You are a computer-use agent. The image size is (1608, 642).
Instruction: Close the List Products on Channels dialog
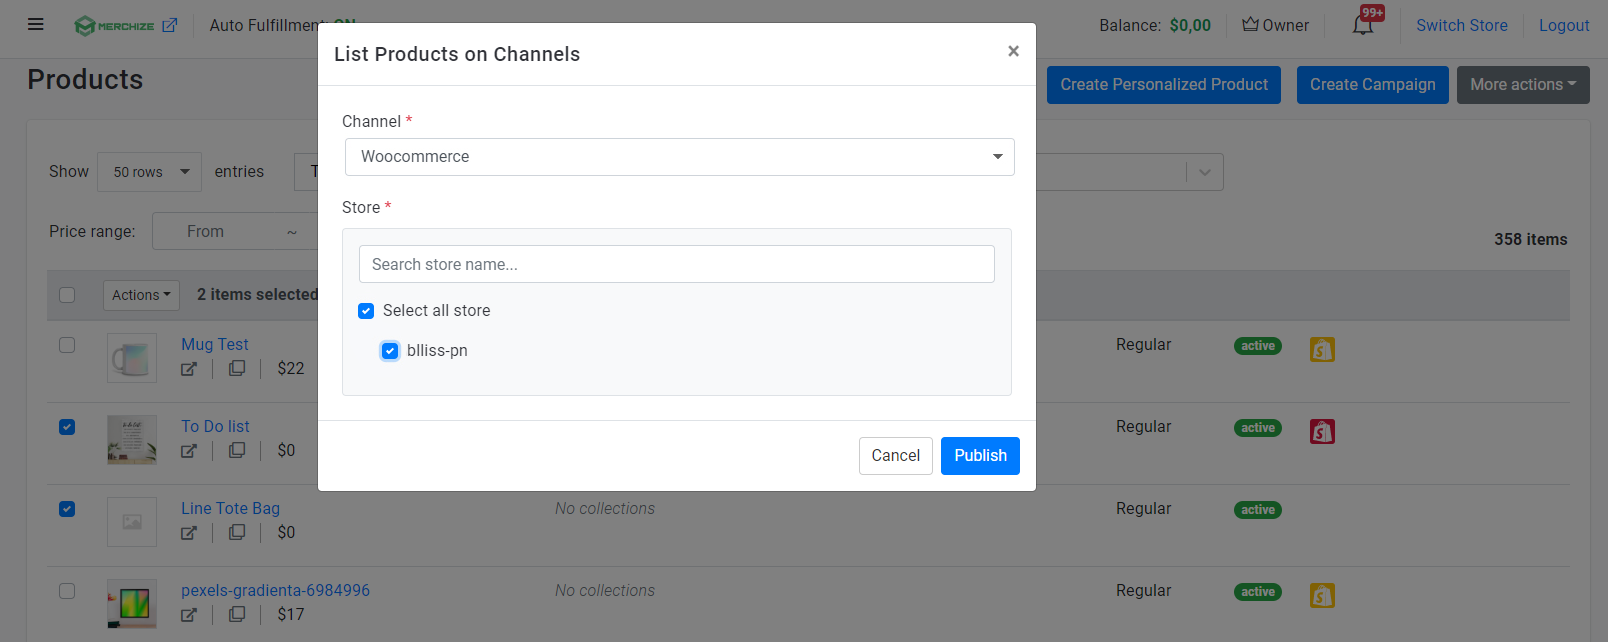(1013, 51)
